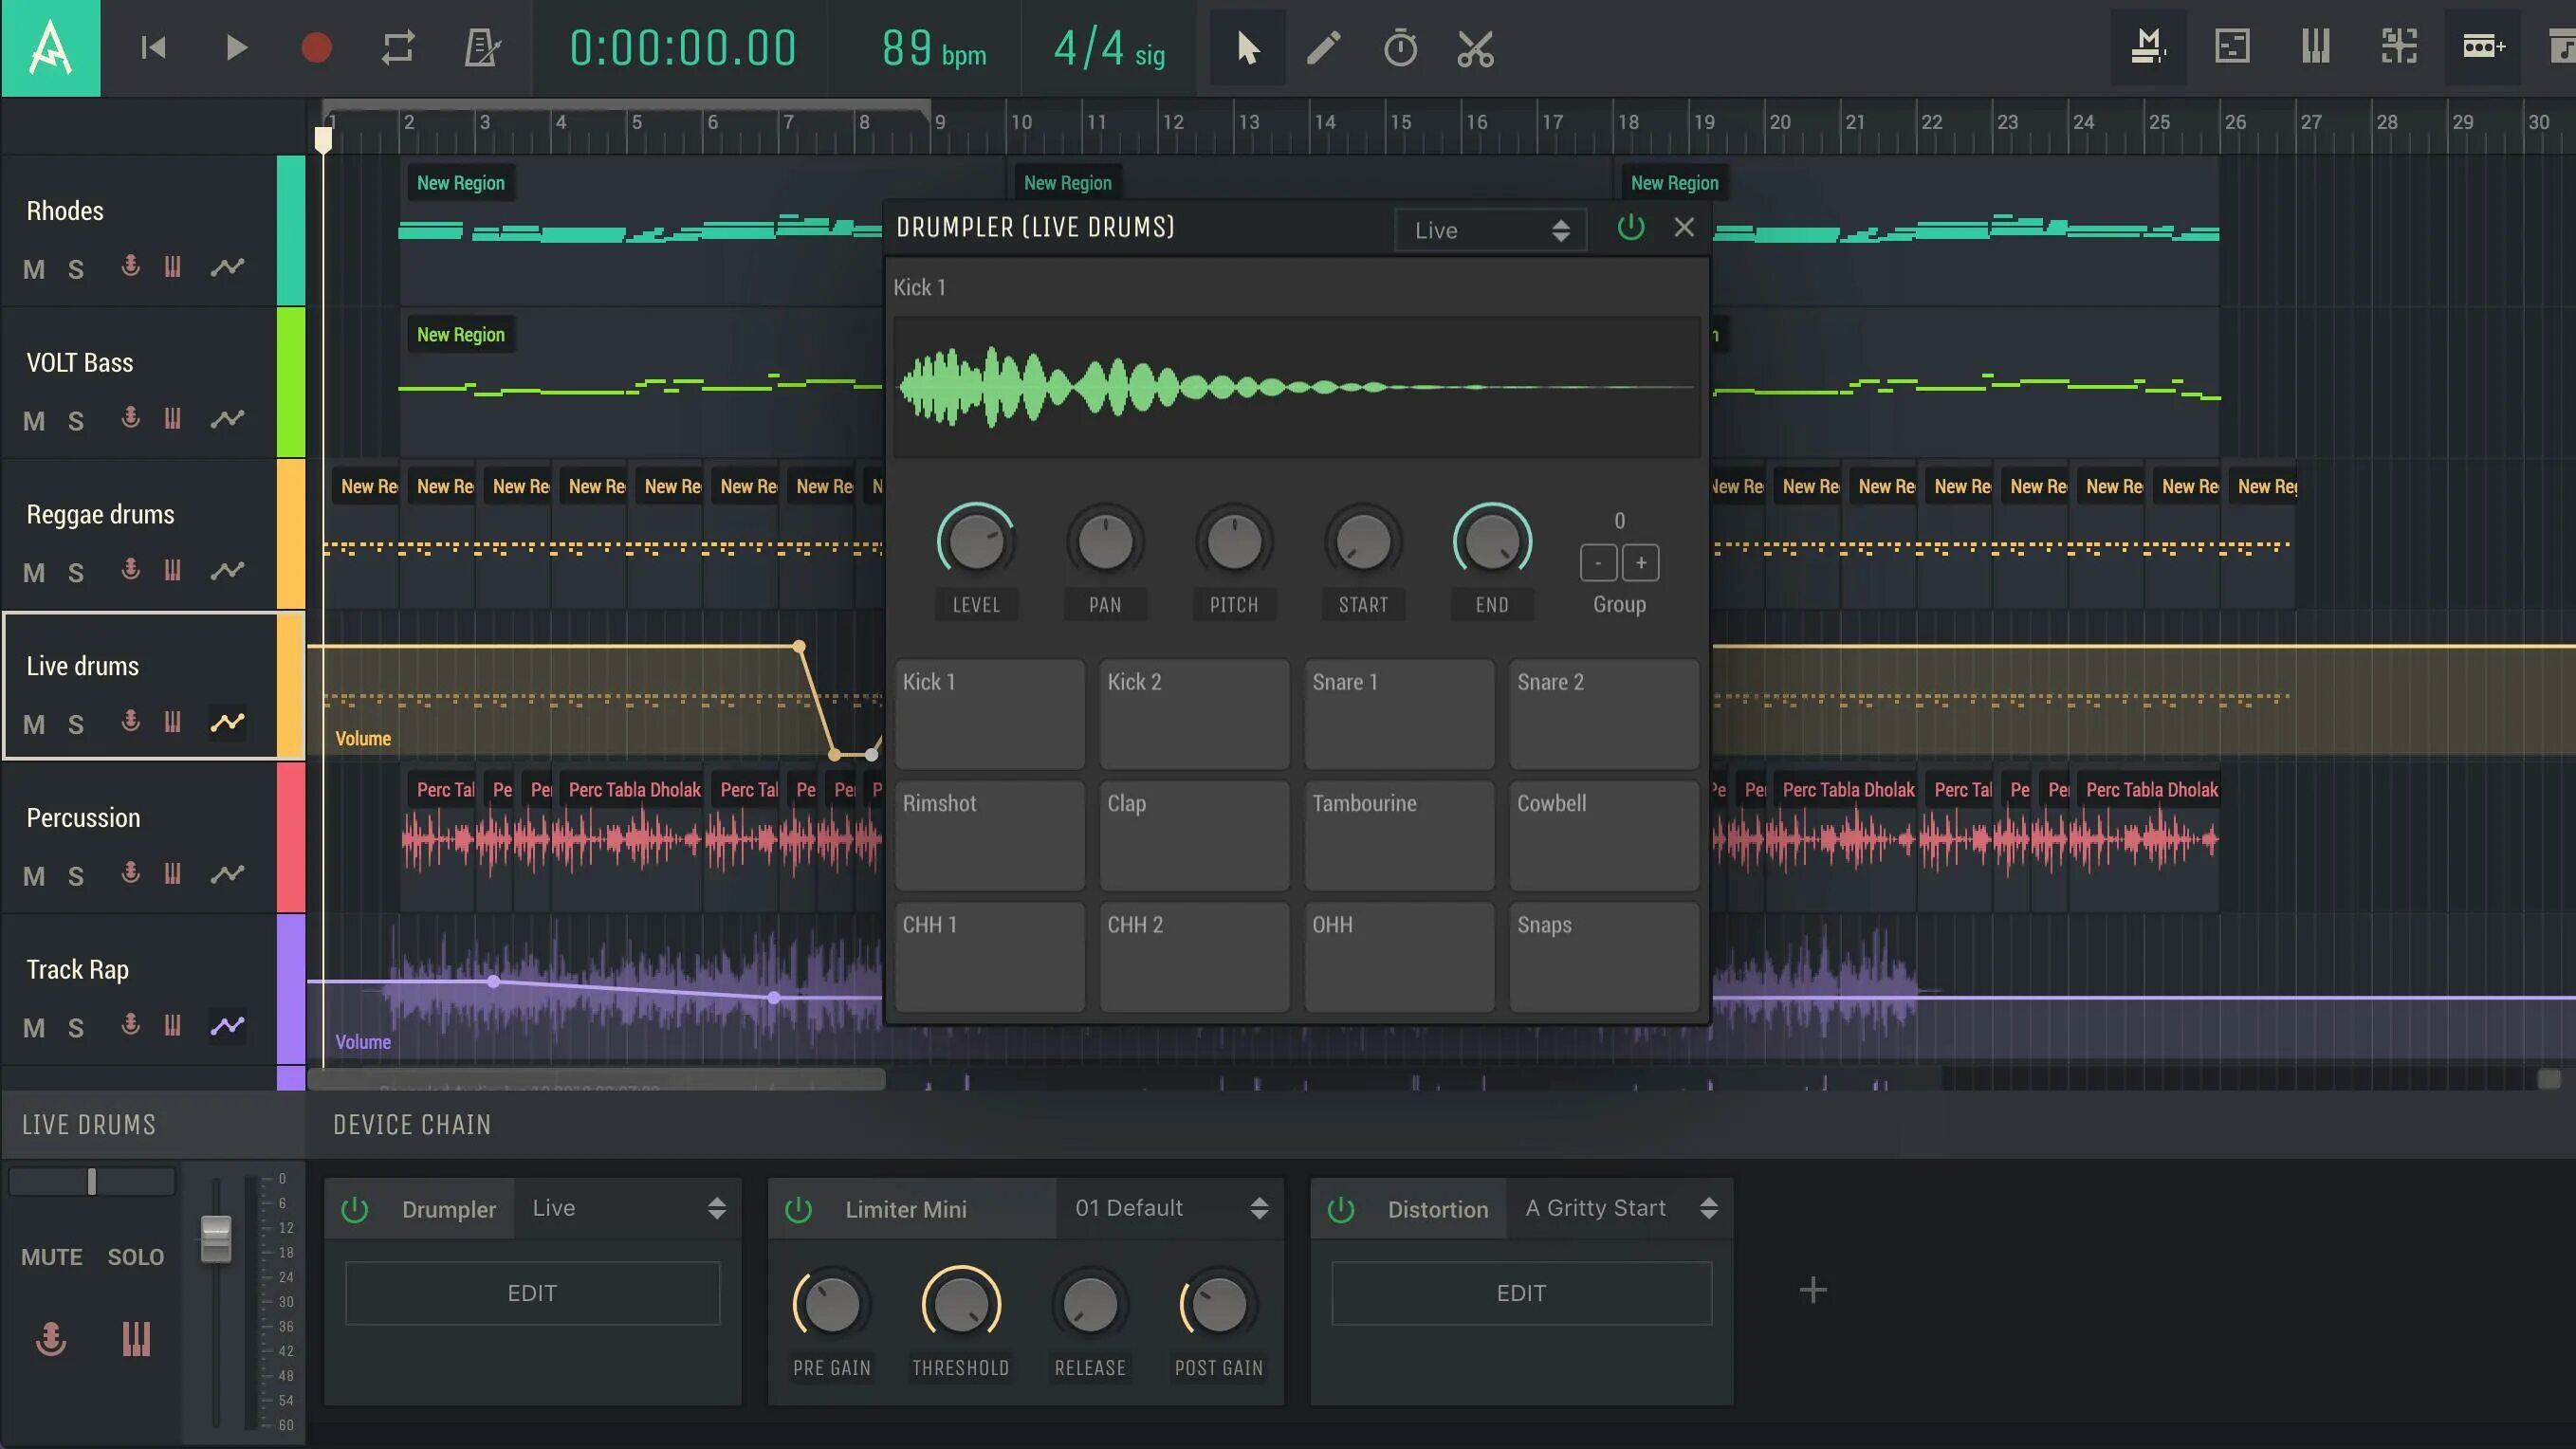The height and width of the screenshot is (1449, 2576).
Task: Solo the Reggae drums track
Action: (76, 573)
